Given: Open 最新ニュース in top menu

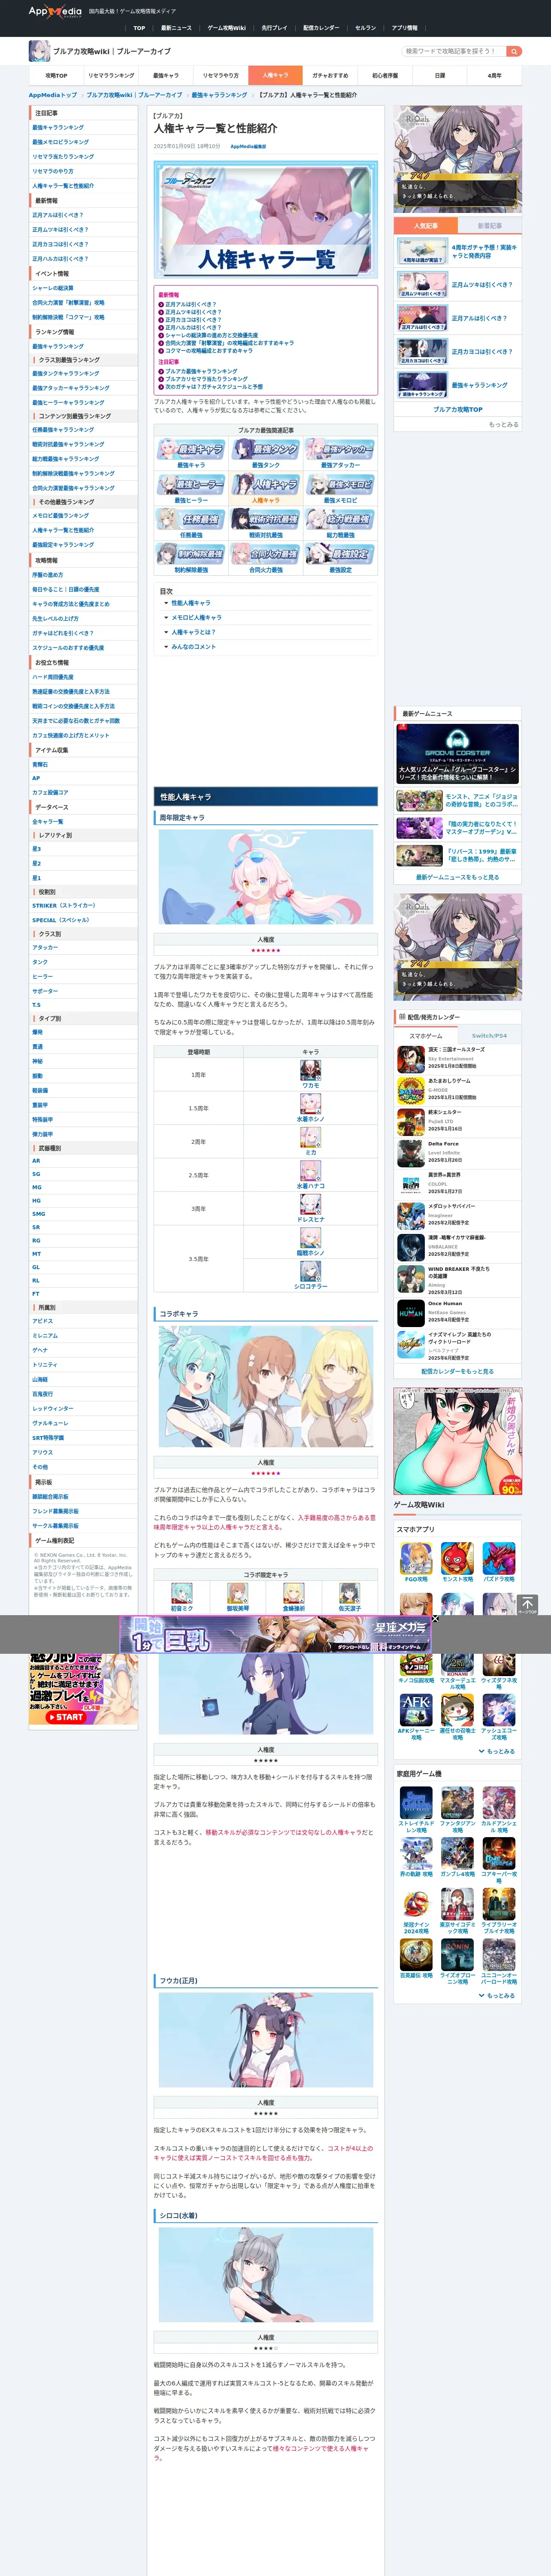Looking at the screenshot, I should coord(176,28).
